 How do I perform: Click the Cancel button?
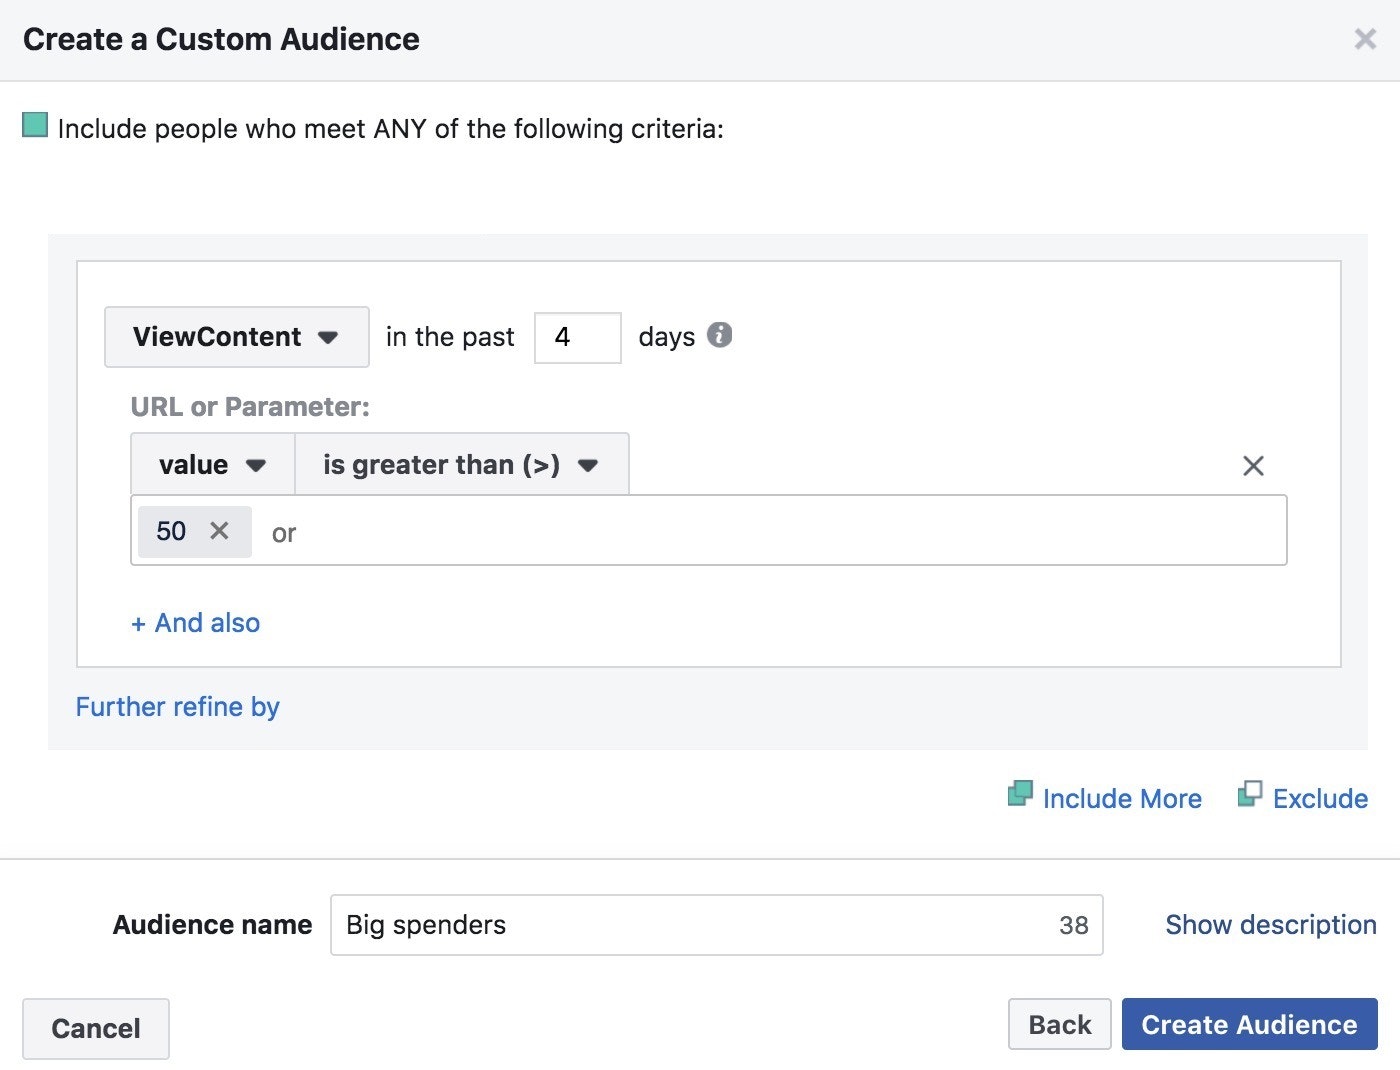click(x=95, y=1028)
